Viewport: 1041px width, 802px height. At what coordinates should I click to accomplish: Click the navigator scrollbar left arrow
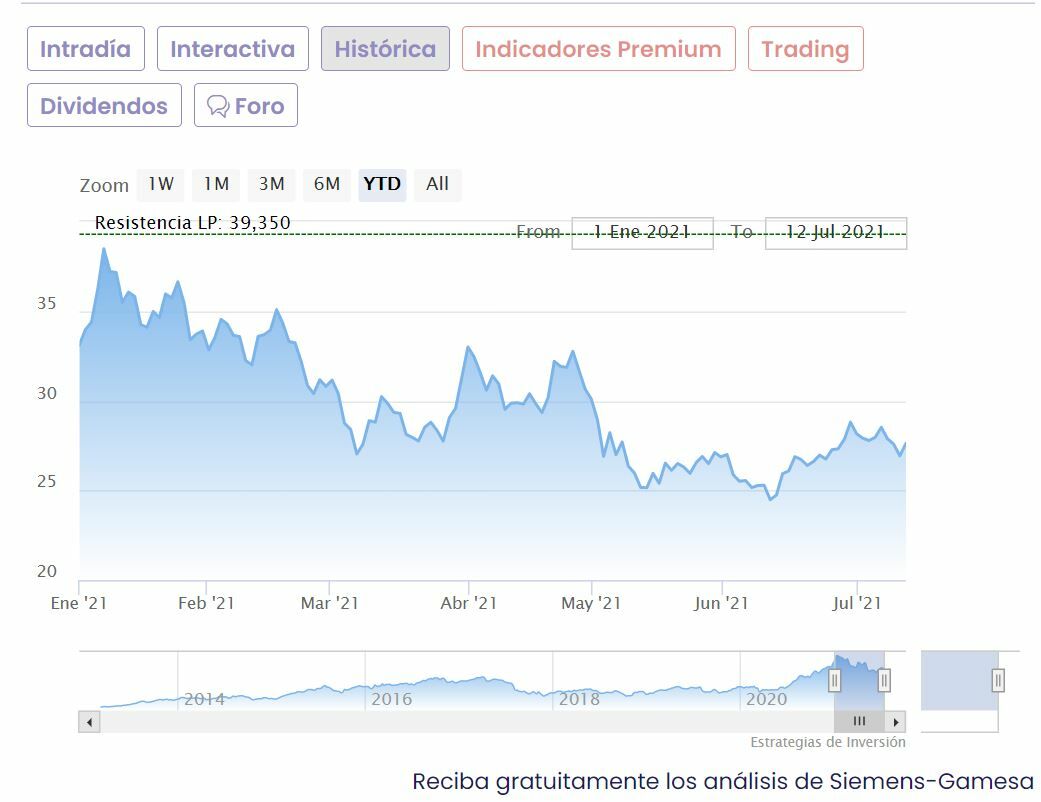[x=90, y=721]
